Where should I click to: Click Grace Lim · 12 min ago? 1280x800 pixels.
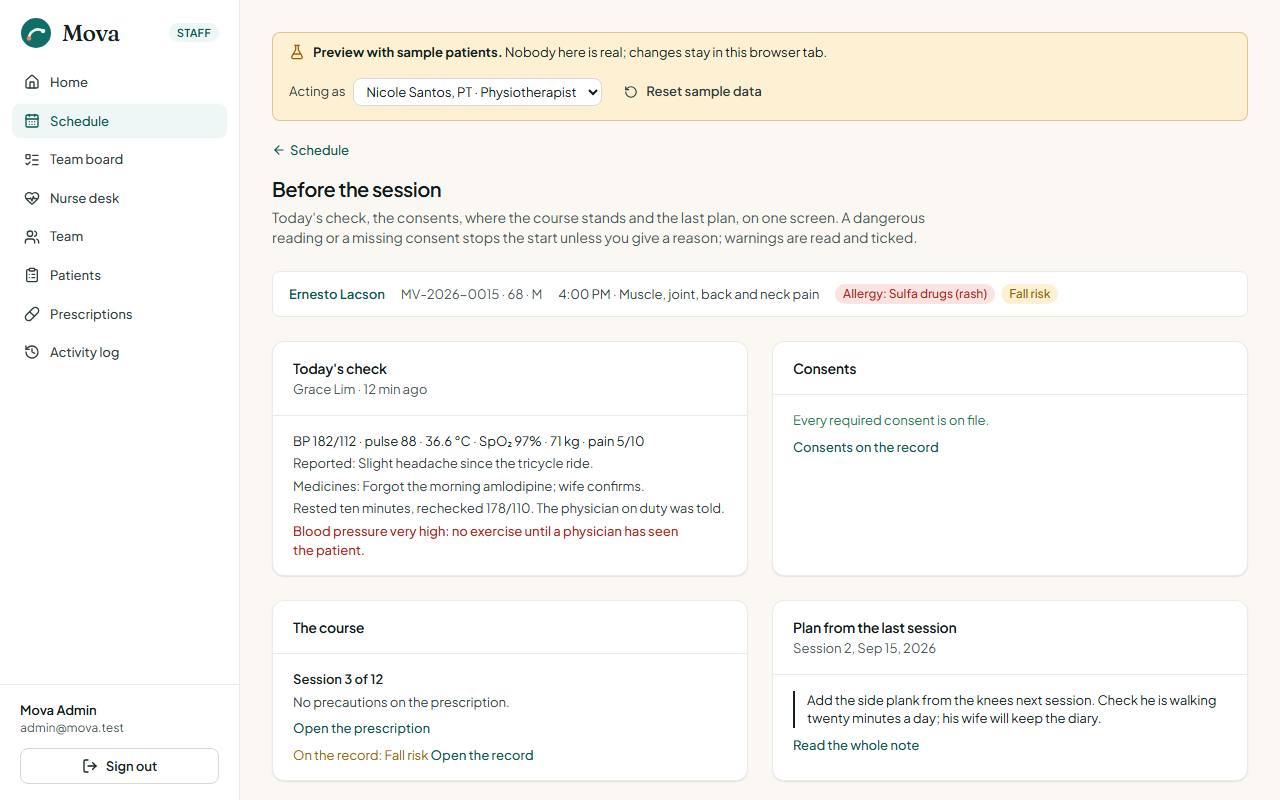tap(360, 389)
